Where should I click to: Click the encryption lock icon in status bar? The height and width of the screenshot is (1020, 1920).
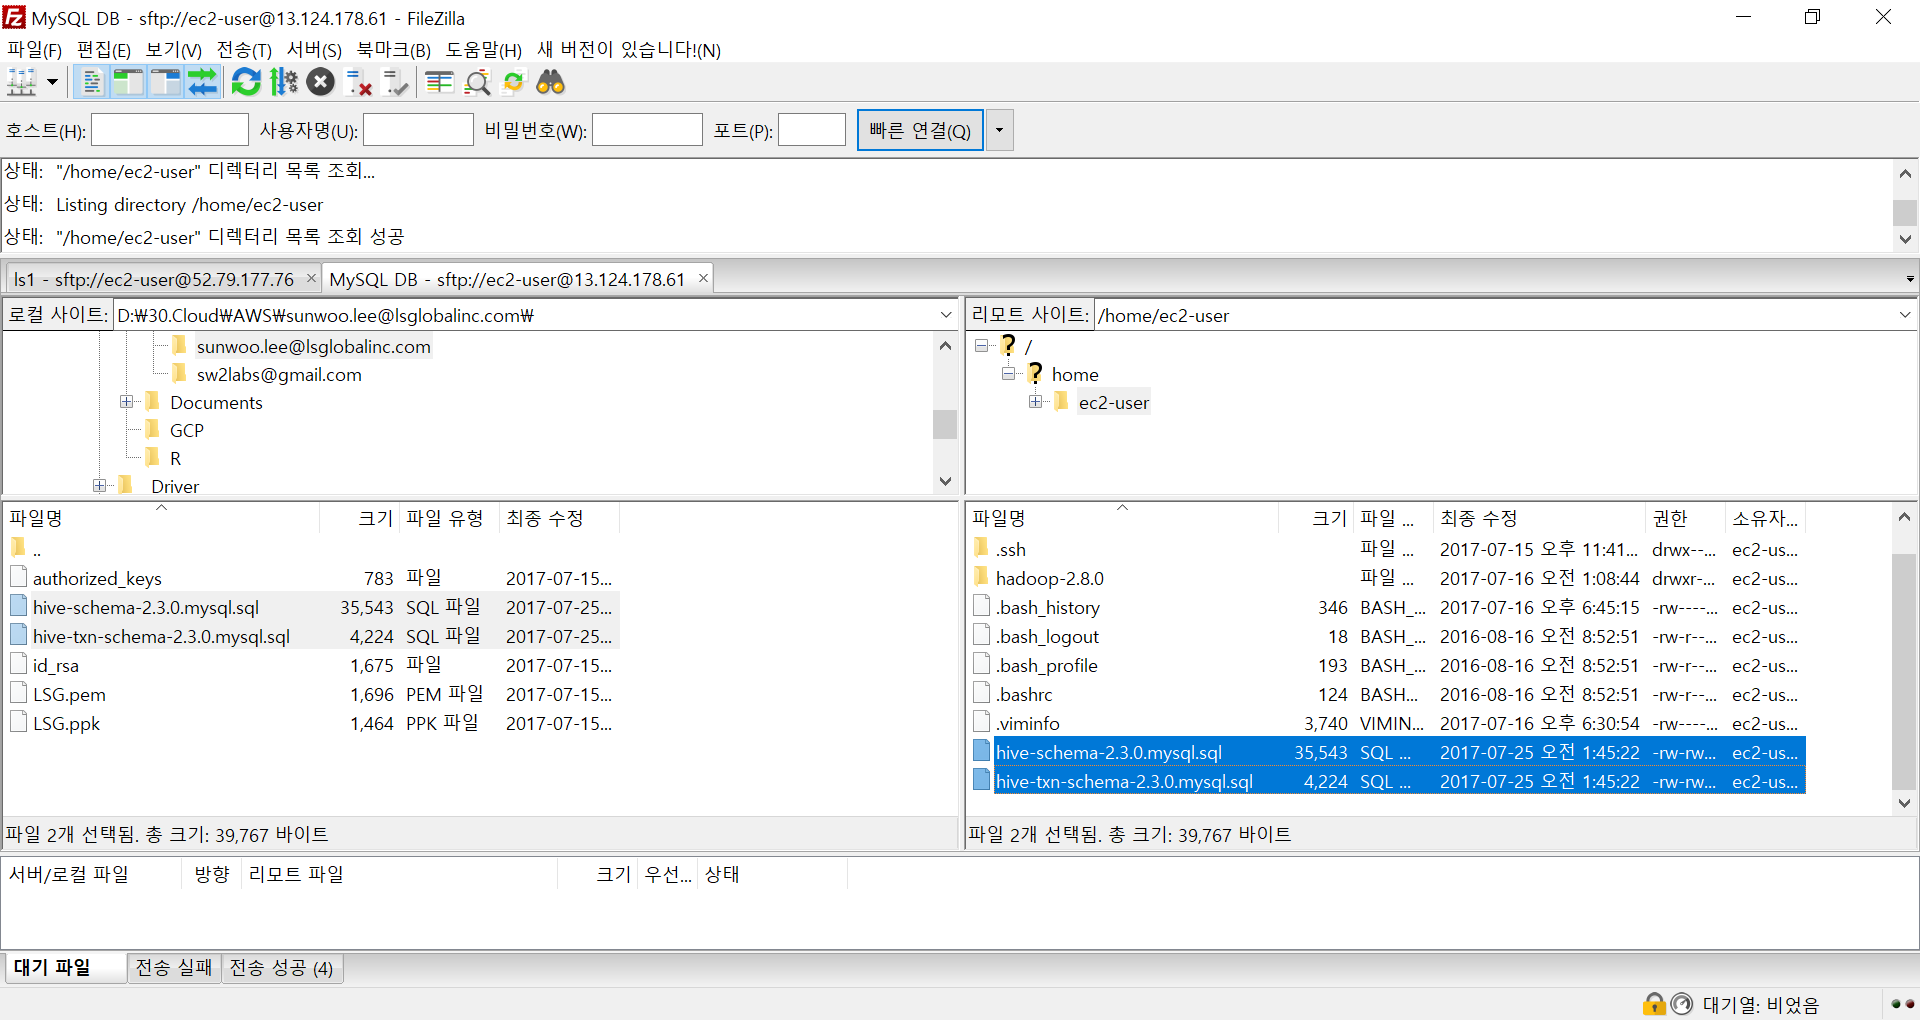coord(1654,1003)
